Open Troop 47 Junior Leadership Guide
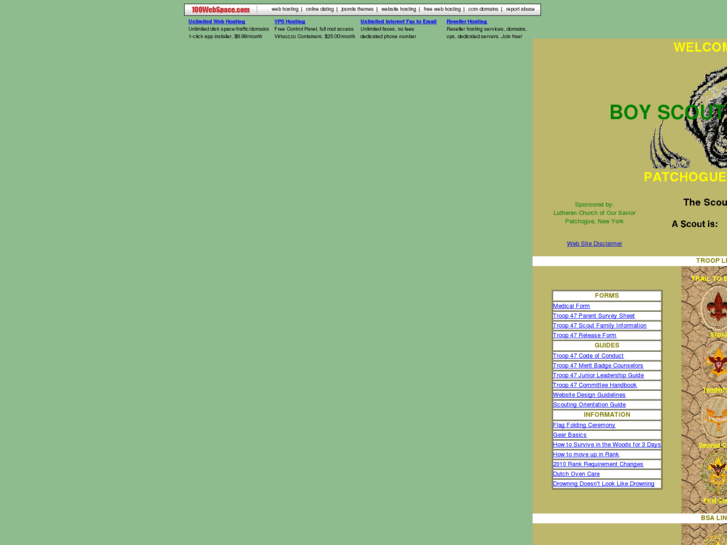This screenshot has height=545, width=727. click(x=598, y=375)
